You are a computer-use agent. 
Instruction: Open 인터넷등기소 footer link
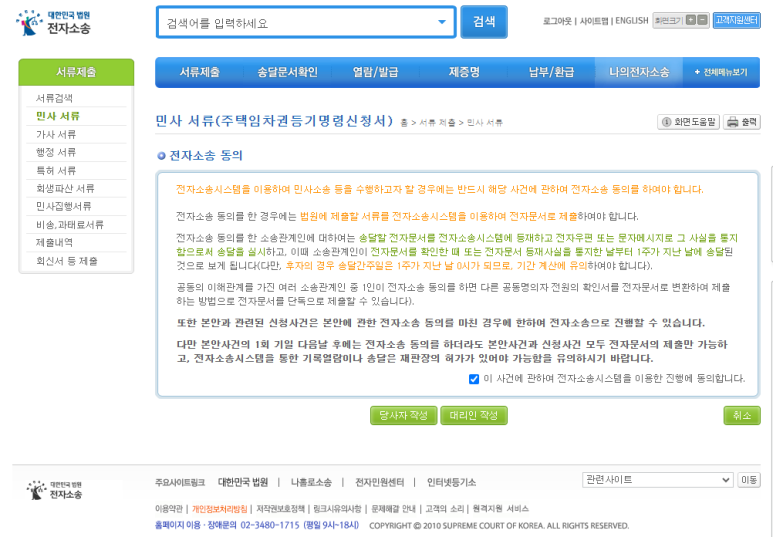451,482
